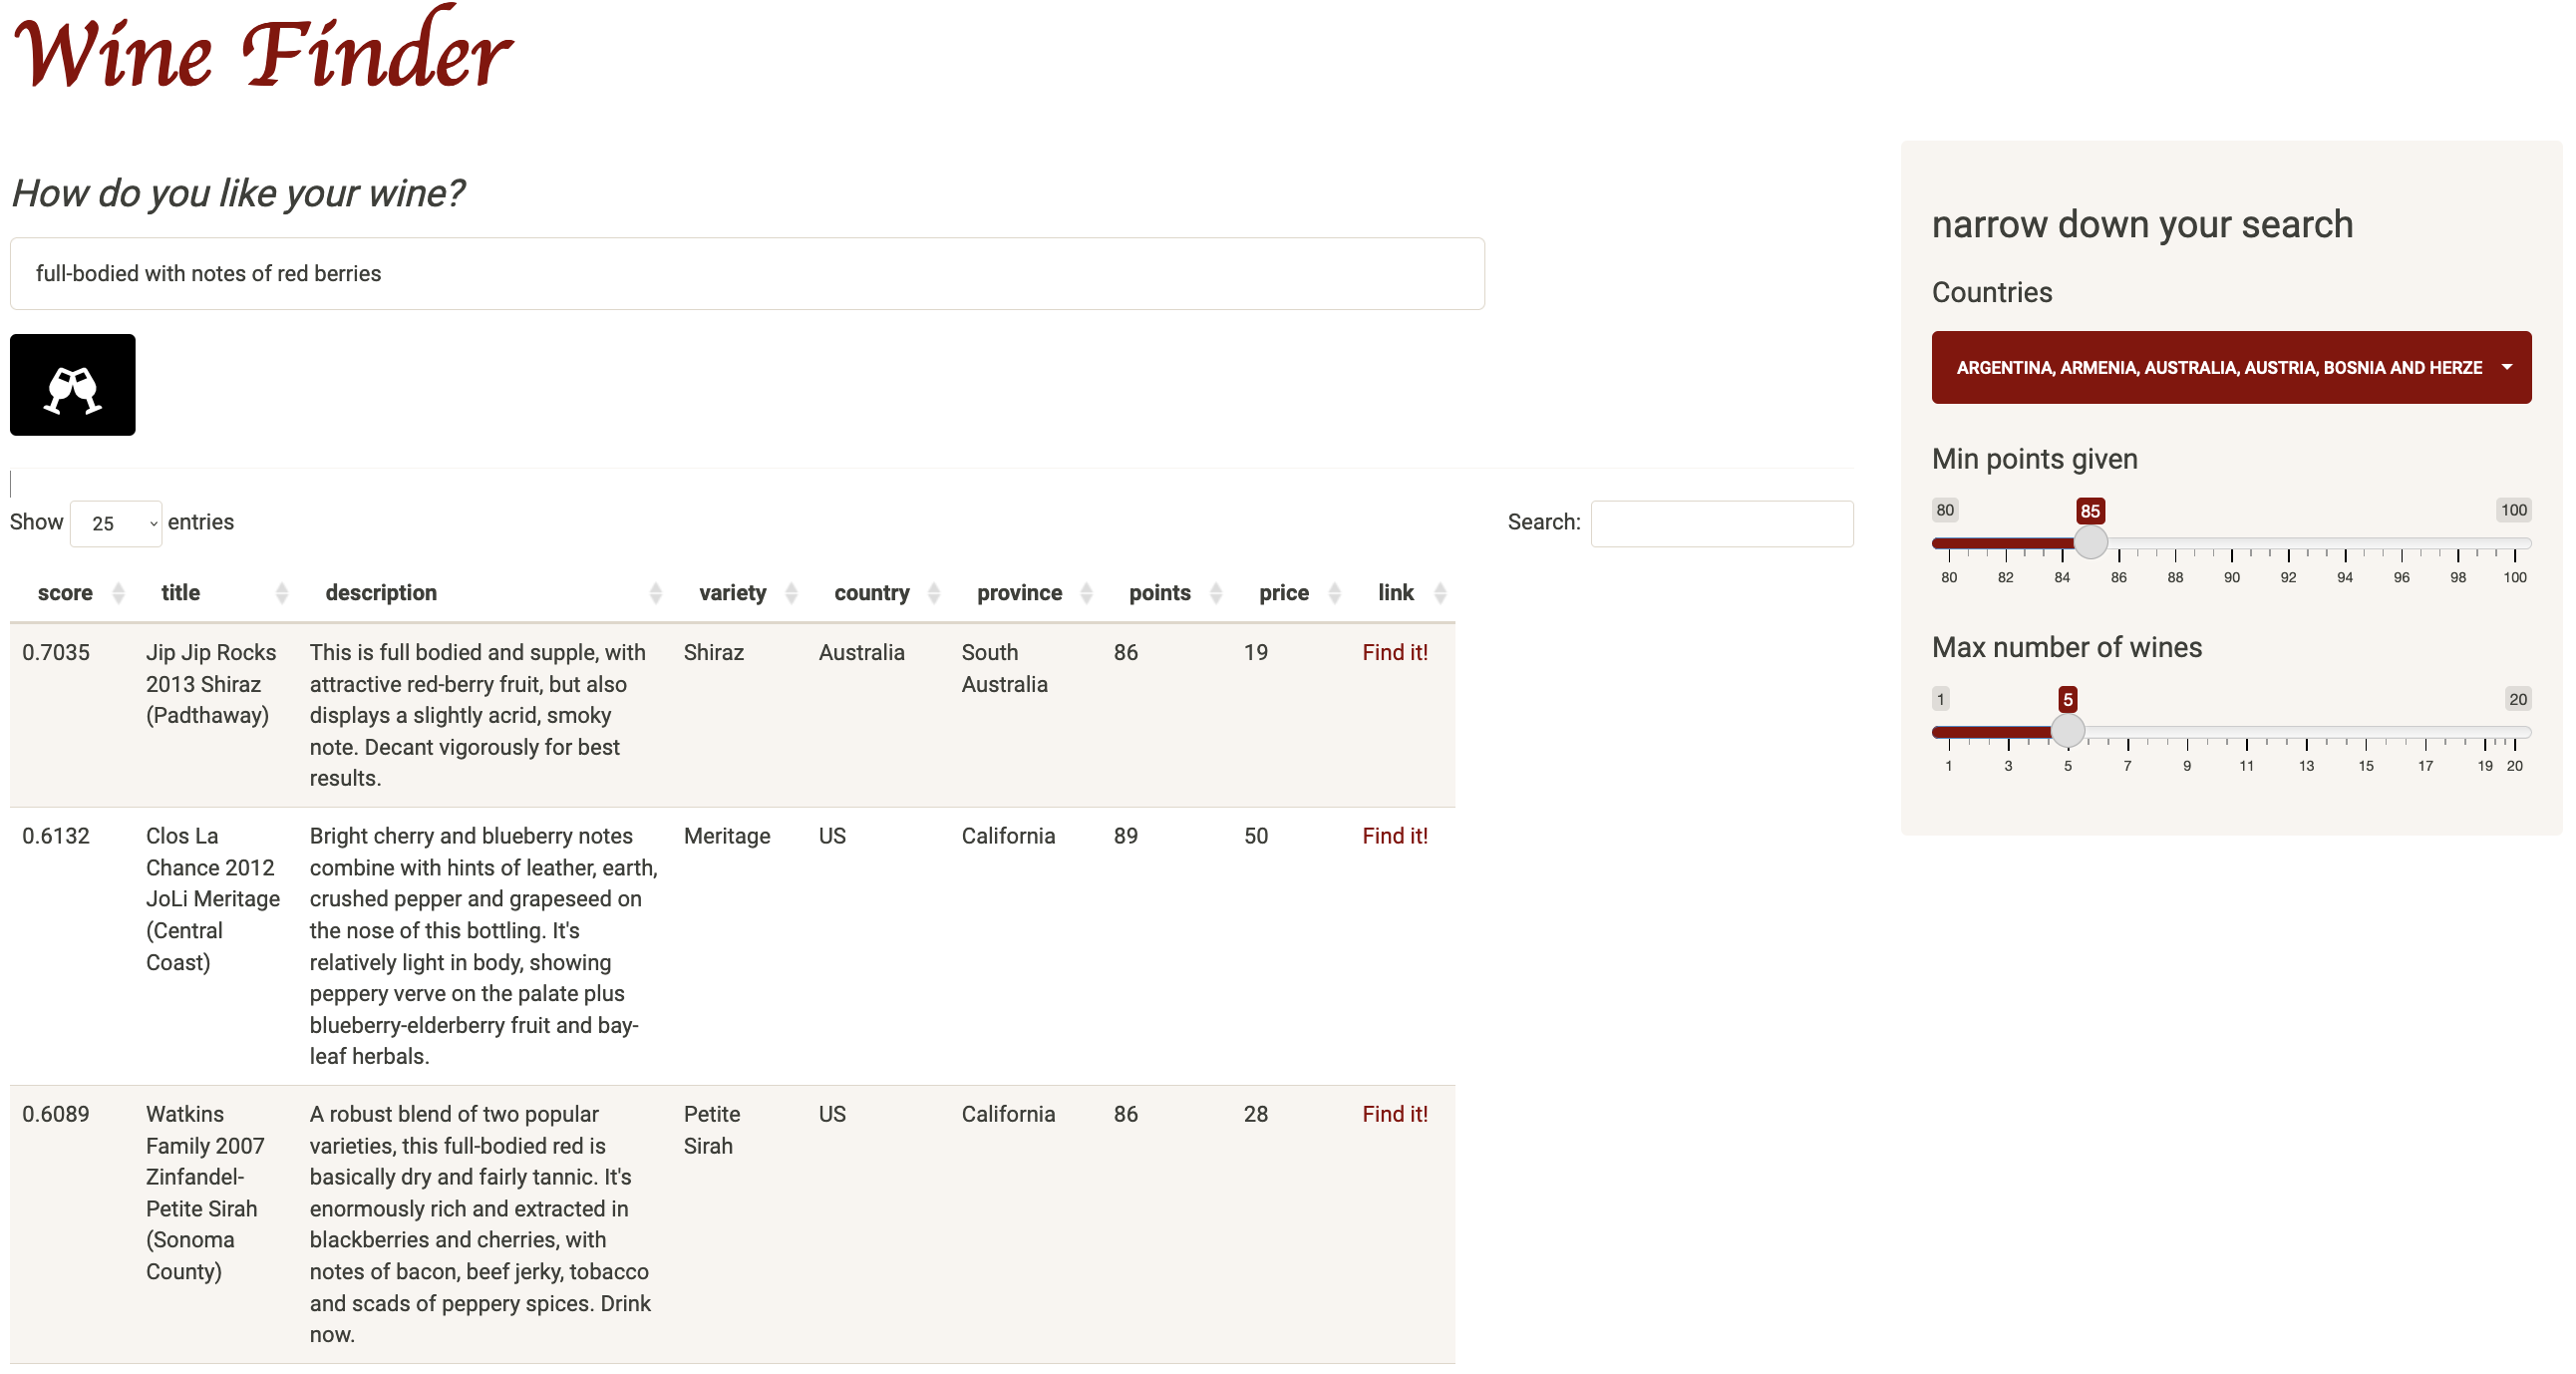Open the Show entries count dropdown
This screenshot has width=2576, height=1374.
pyautogui.click(x=116, y=523)
